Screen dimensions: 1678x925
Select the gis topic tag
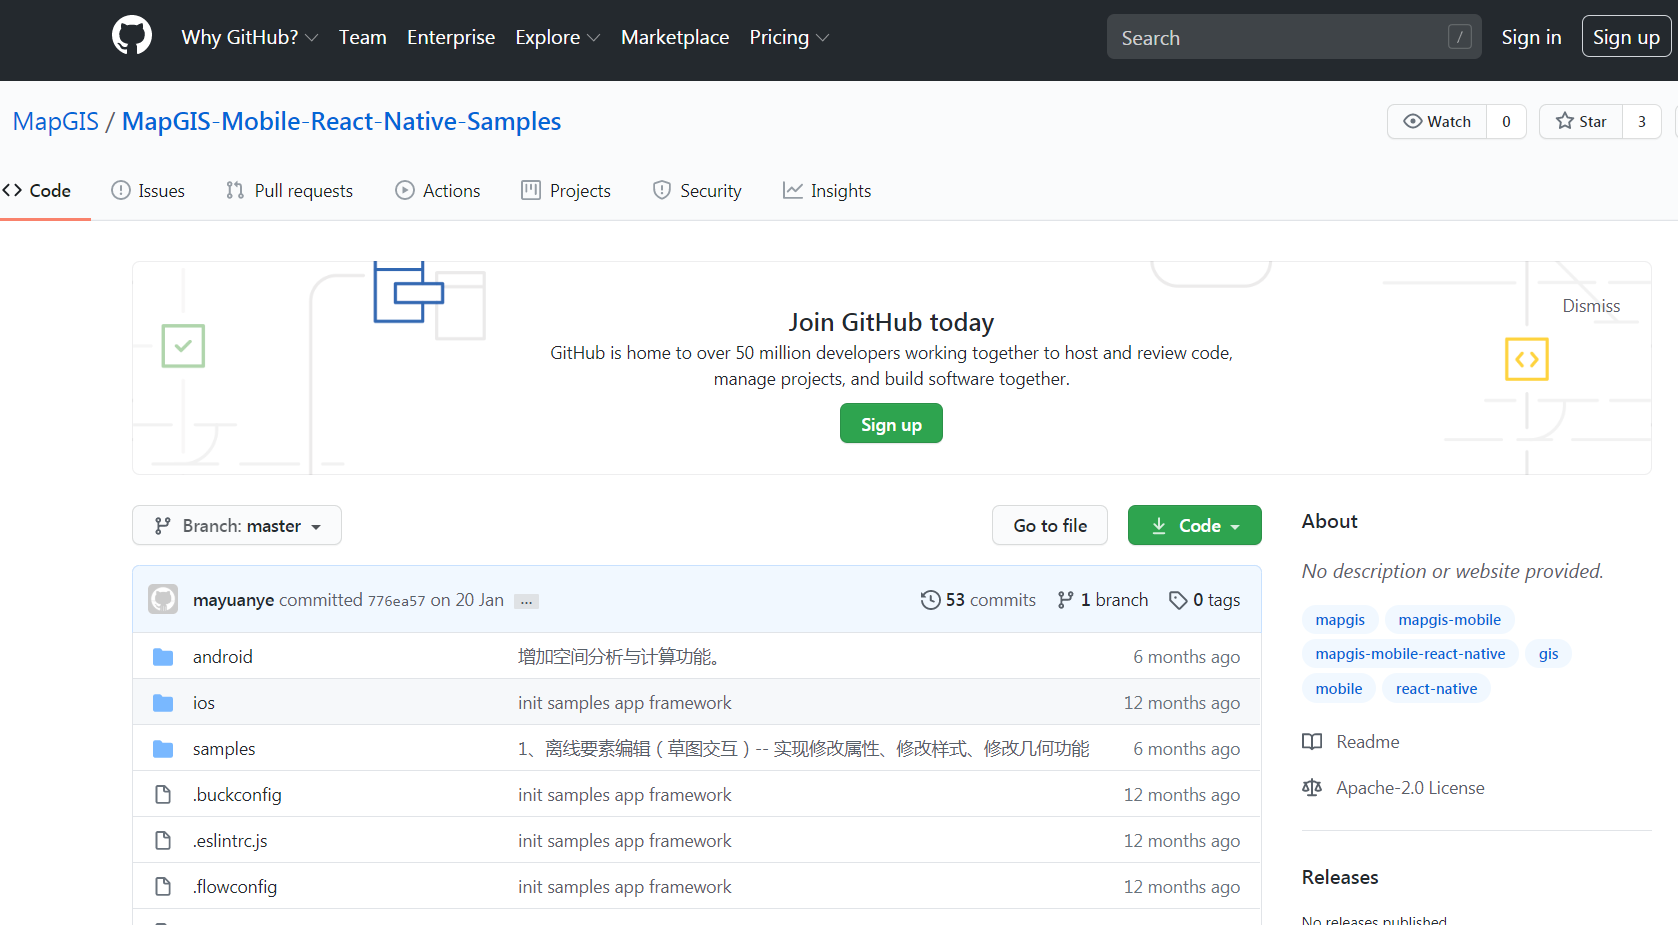pos(1548,654)
